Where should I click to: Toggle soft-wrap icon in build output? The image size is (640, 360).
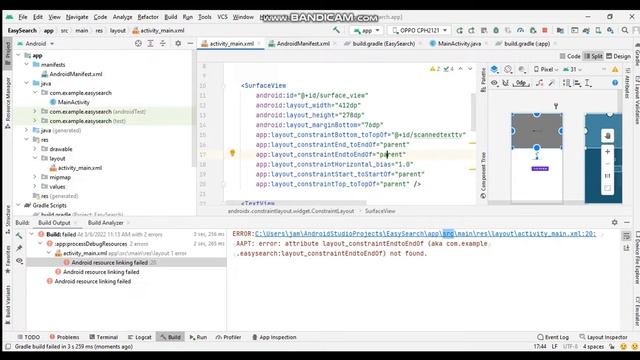click(627, 236)
